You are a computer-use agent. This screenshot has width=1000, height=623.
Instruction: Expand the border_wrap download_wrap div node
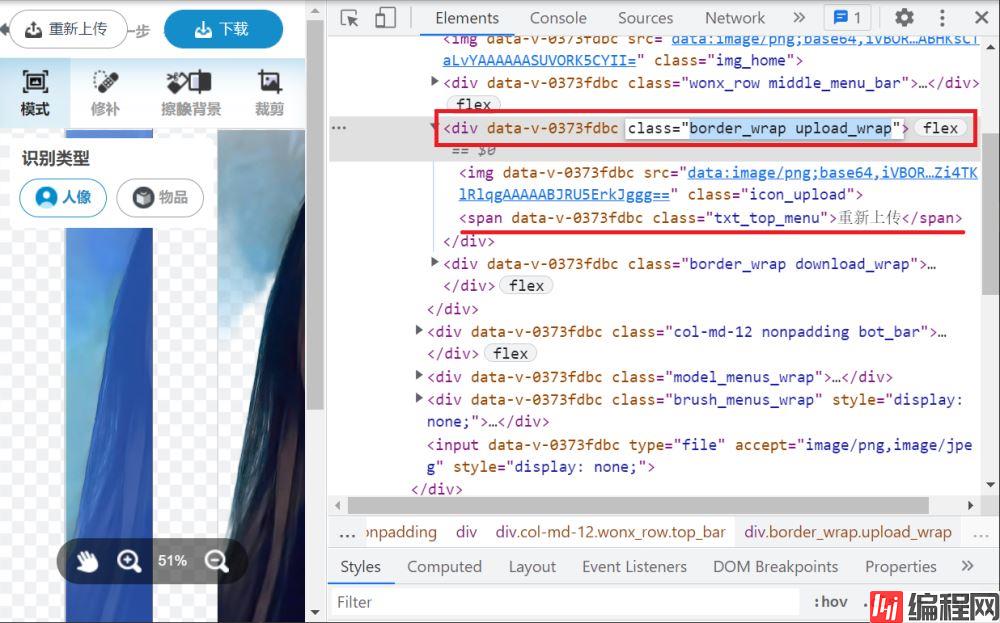(435, 263)
